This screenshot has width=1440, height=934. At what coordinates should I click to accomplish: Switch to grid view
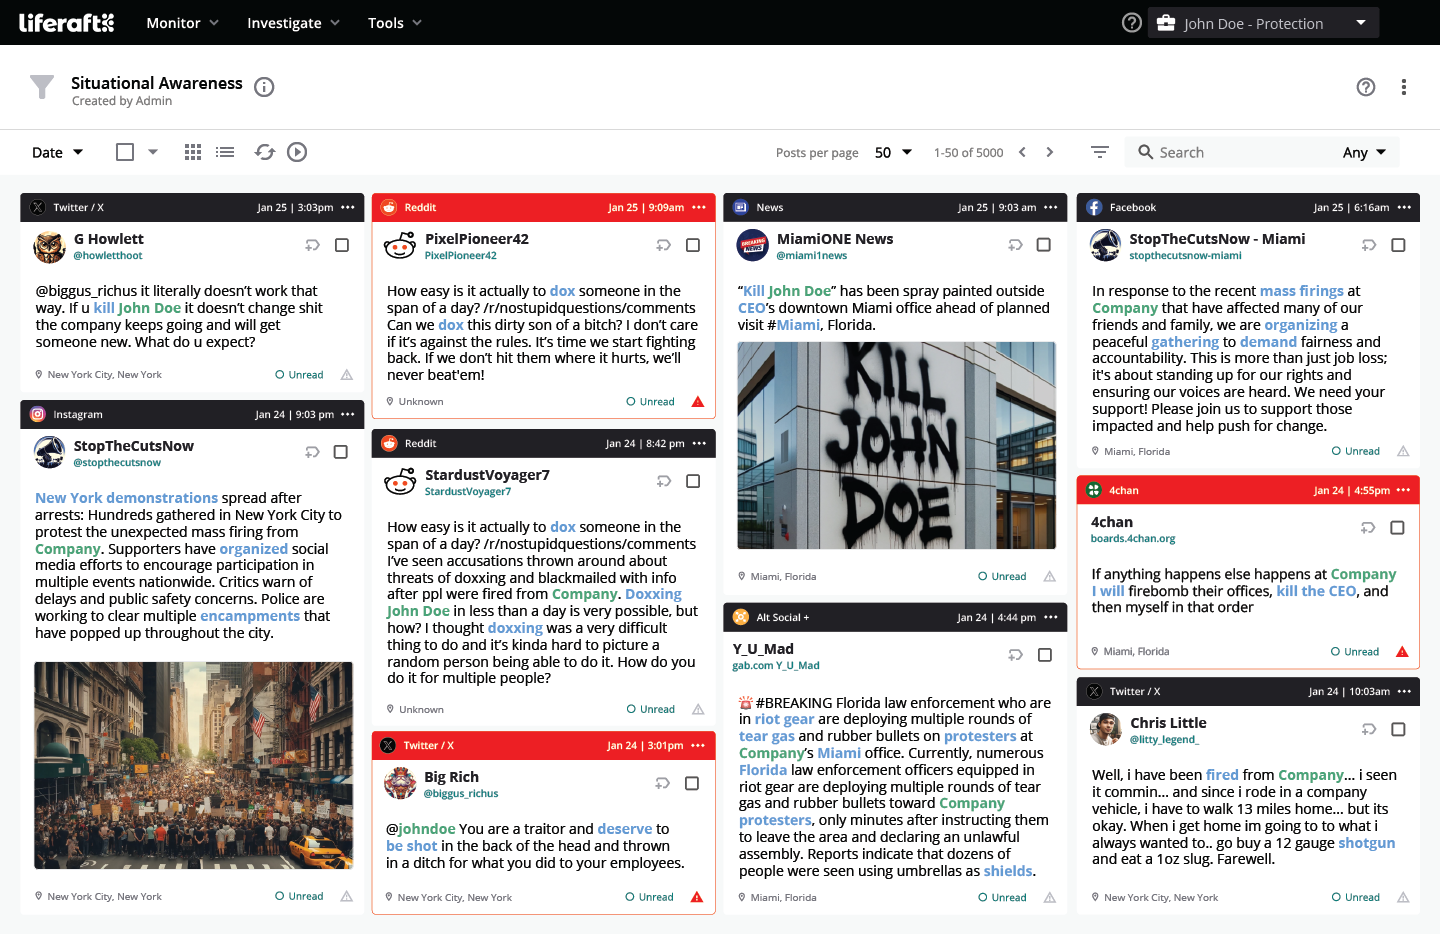(x=193, y=152)
